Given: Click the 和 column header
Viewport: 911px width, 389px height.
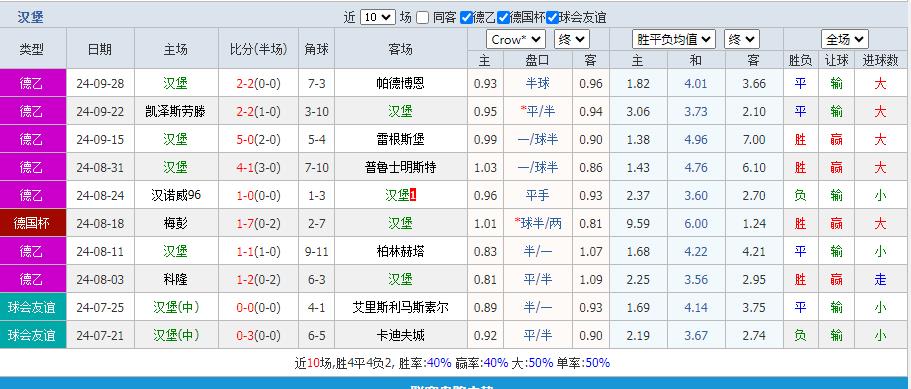Looking at the screenshot, I should tap(696, 60).
